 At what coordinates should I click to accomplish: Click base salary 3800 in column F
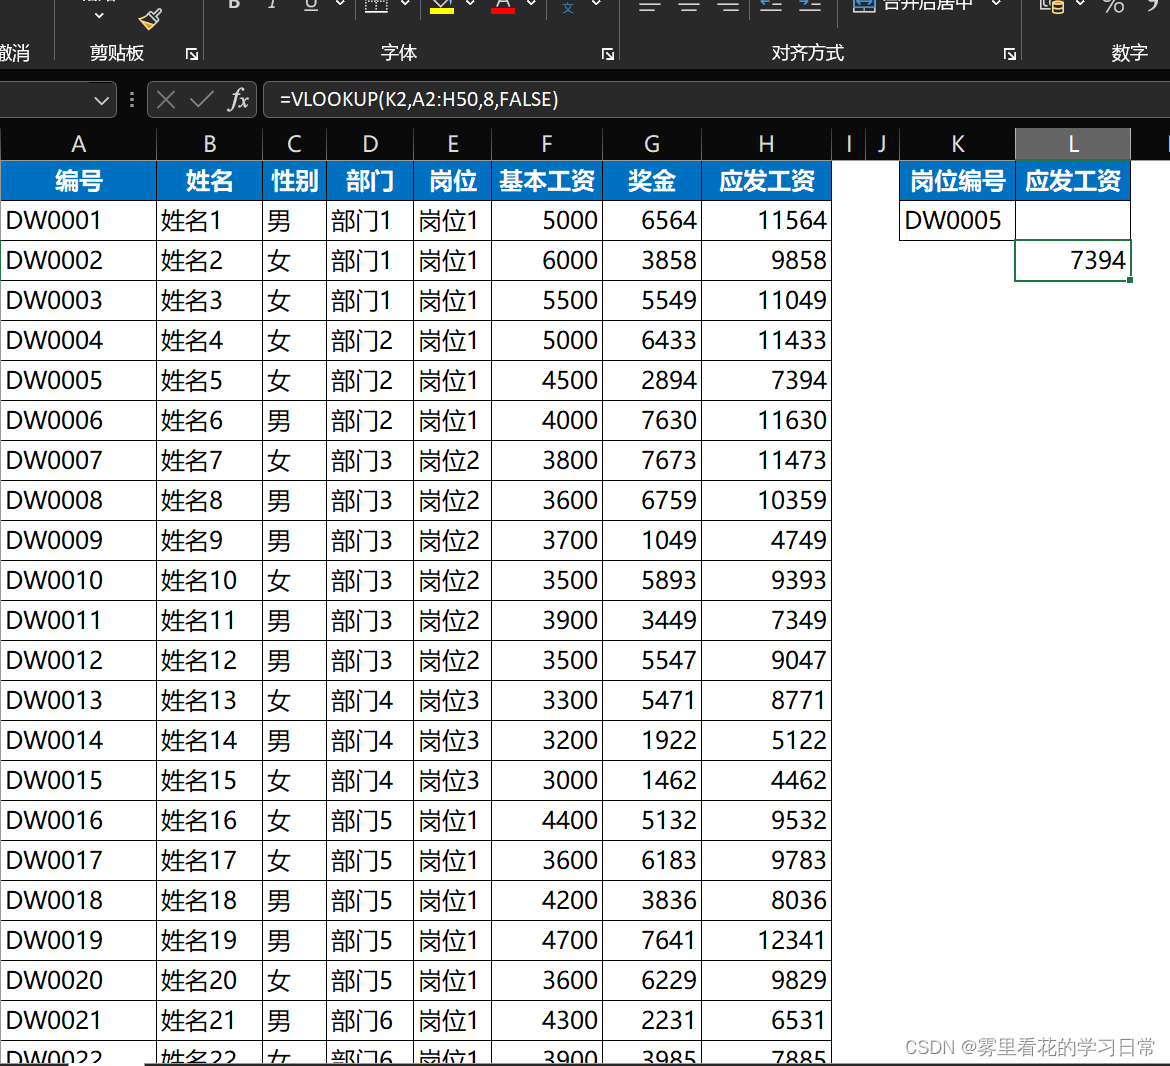click(x=546, y=460)
